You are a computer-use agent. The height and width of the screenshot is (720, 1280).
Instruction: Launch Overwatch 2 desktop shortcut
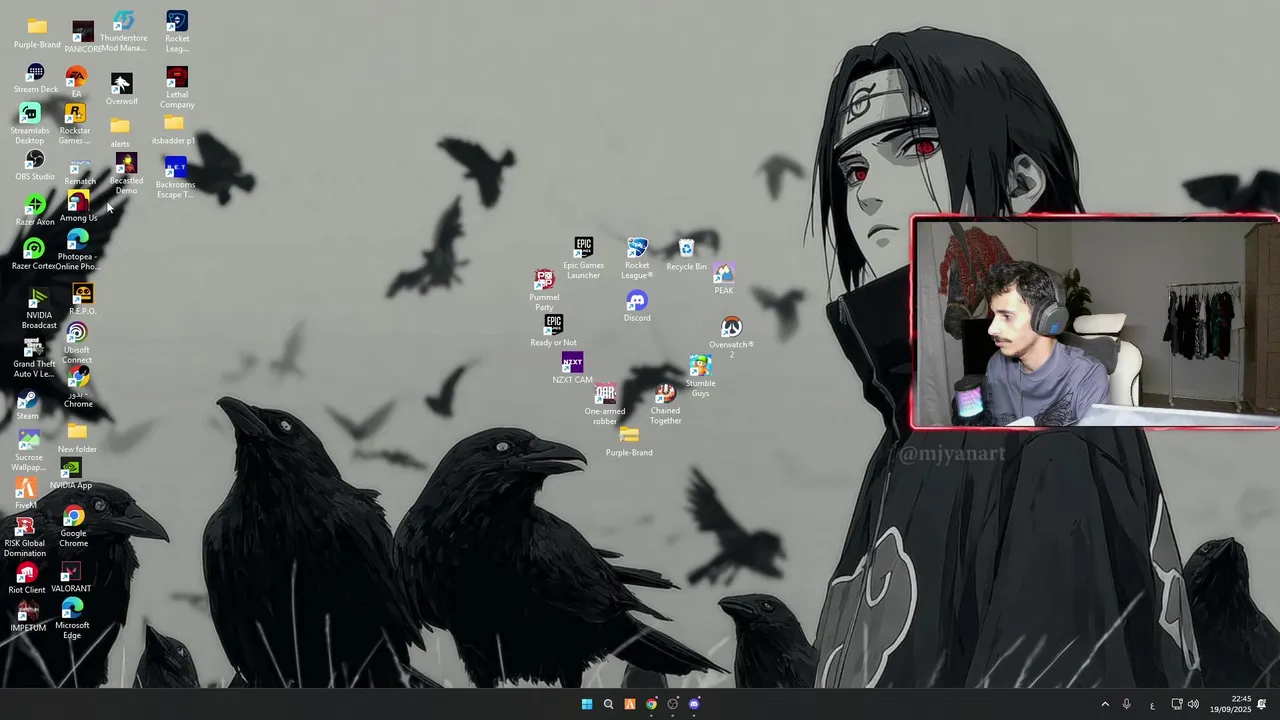coord(731,338)
